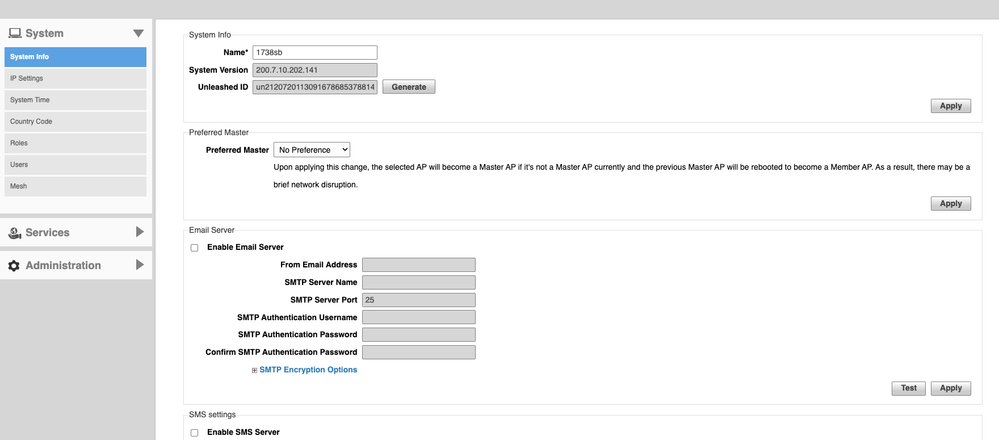Go to Country Code settings
The width and height of the screenshot is (999, 440).
click(75, 121)
